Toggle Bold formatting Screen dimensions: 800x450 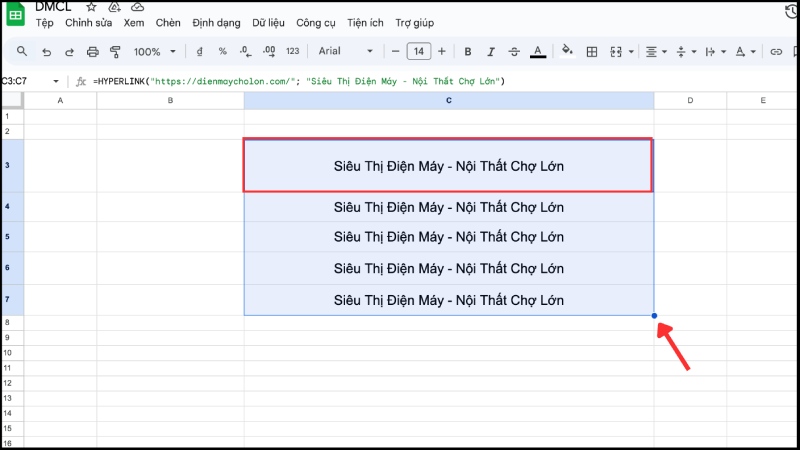pyautogui.click(x=467, y=52)
